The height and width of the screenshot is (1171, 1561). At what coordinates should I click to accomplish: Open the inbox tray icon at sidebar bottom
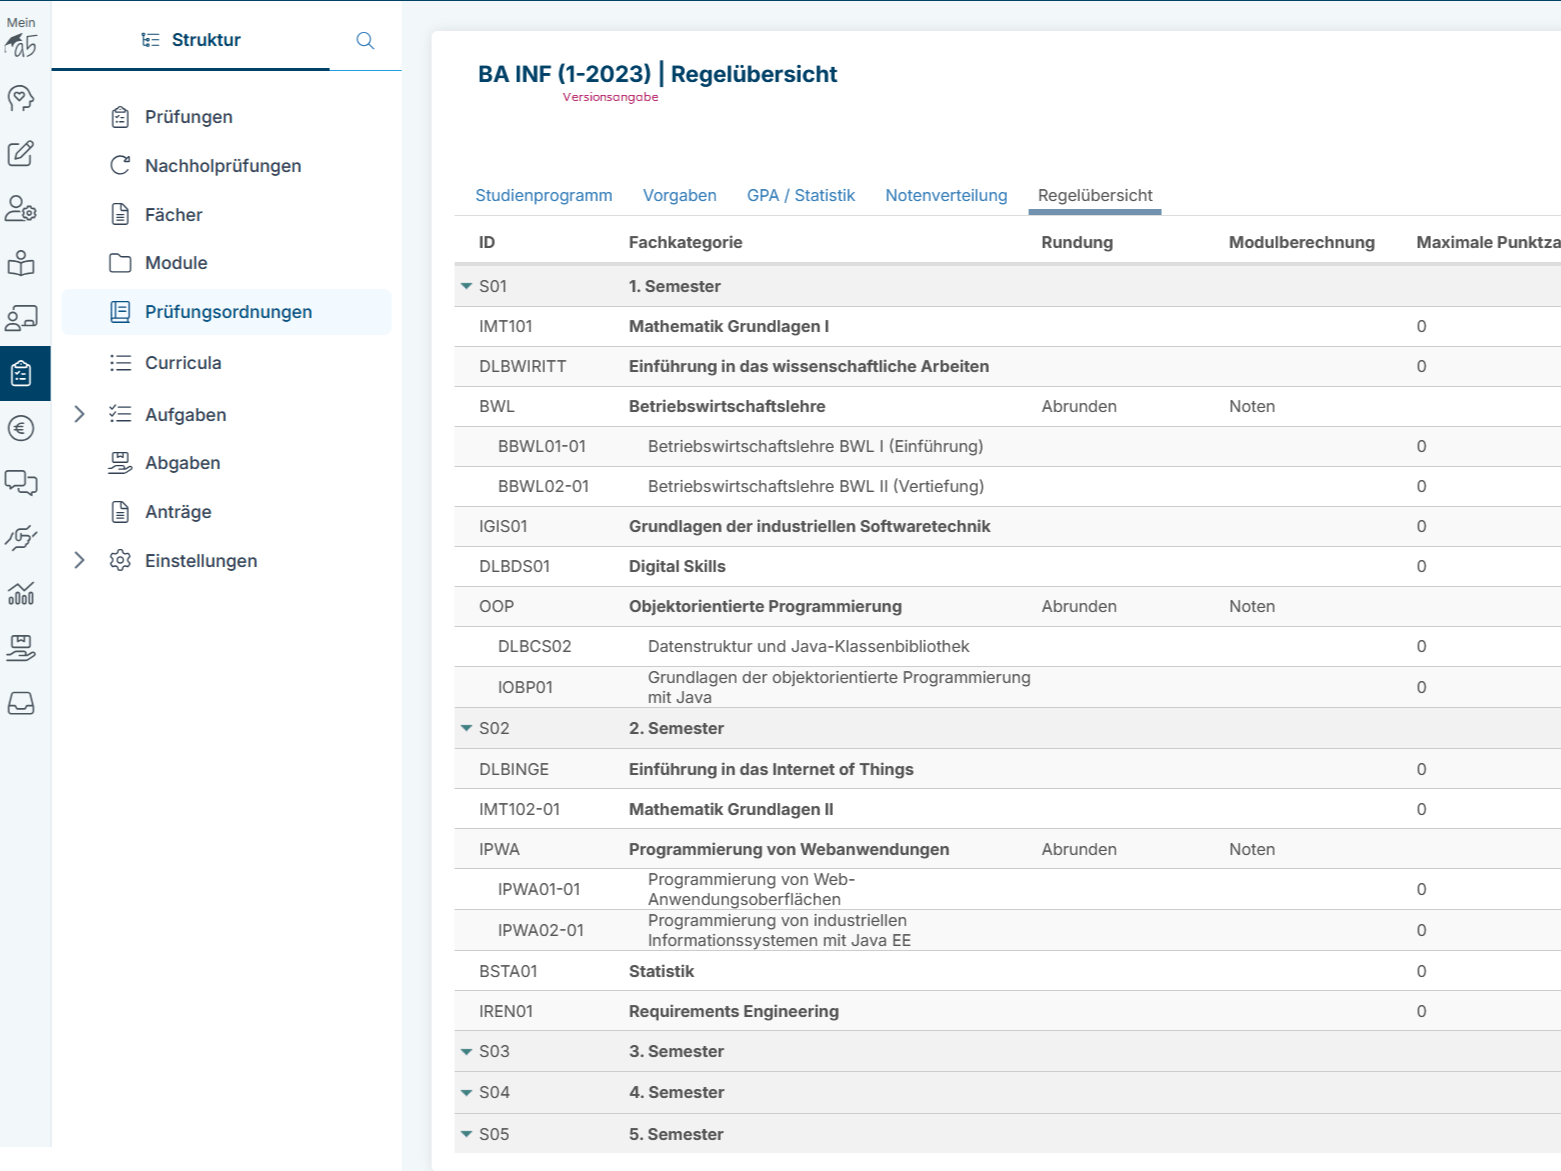pyautogui.click(x=23, y=704)
